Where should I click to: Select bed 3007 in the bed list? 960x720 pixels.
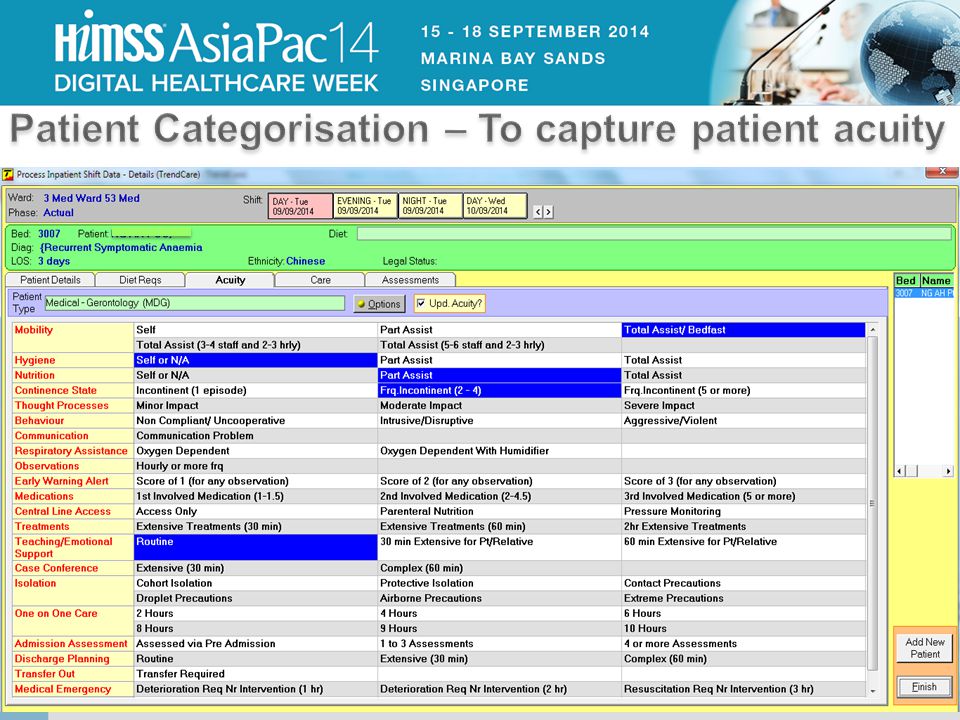point(923,293)
